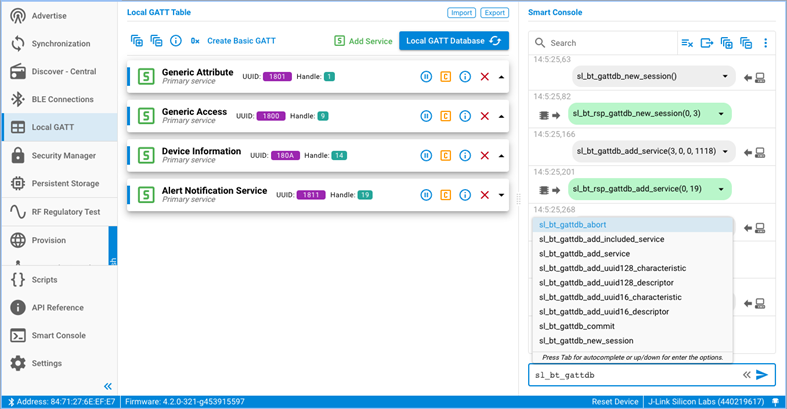Export console log with arrow icon

coord(707,43)
